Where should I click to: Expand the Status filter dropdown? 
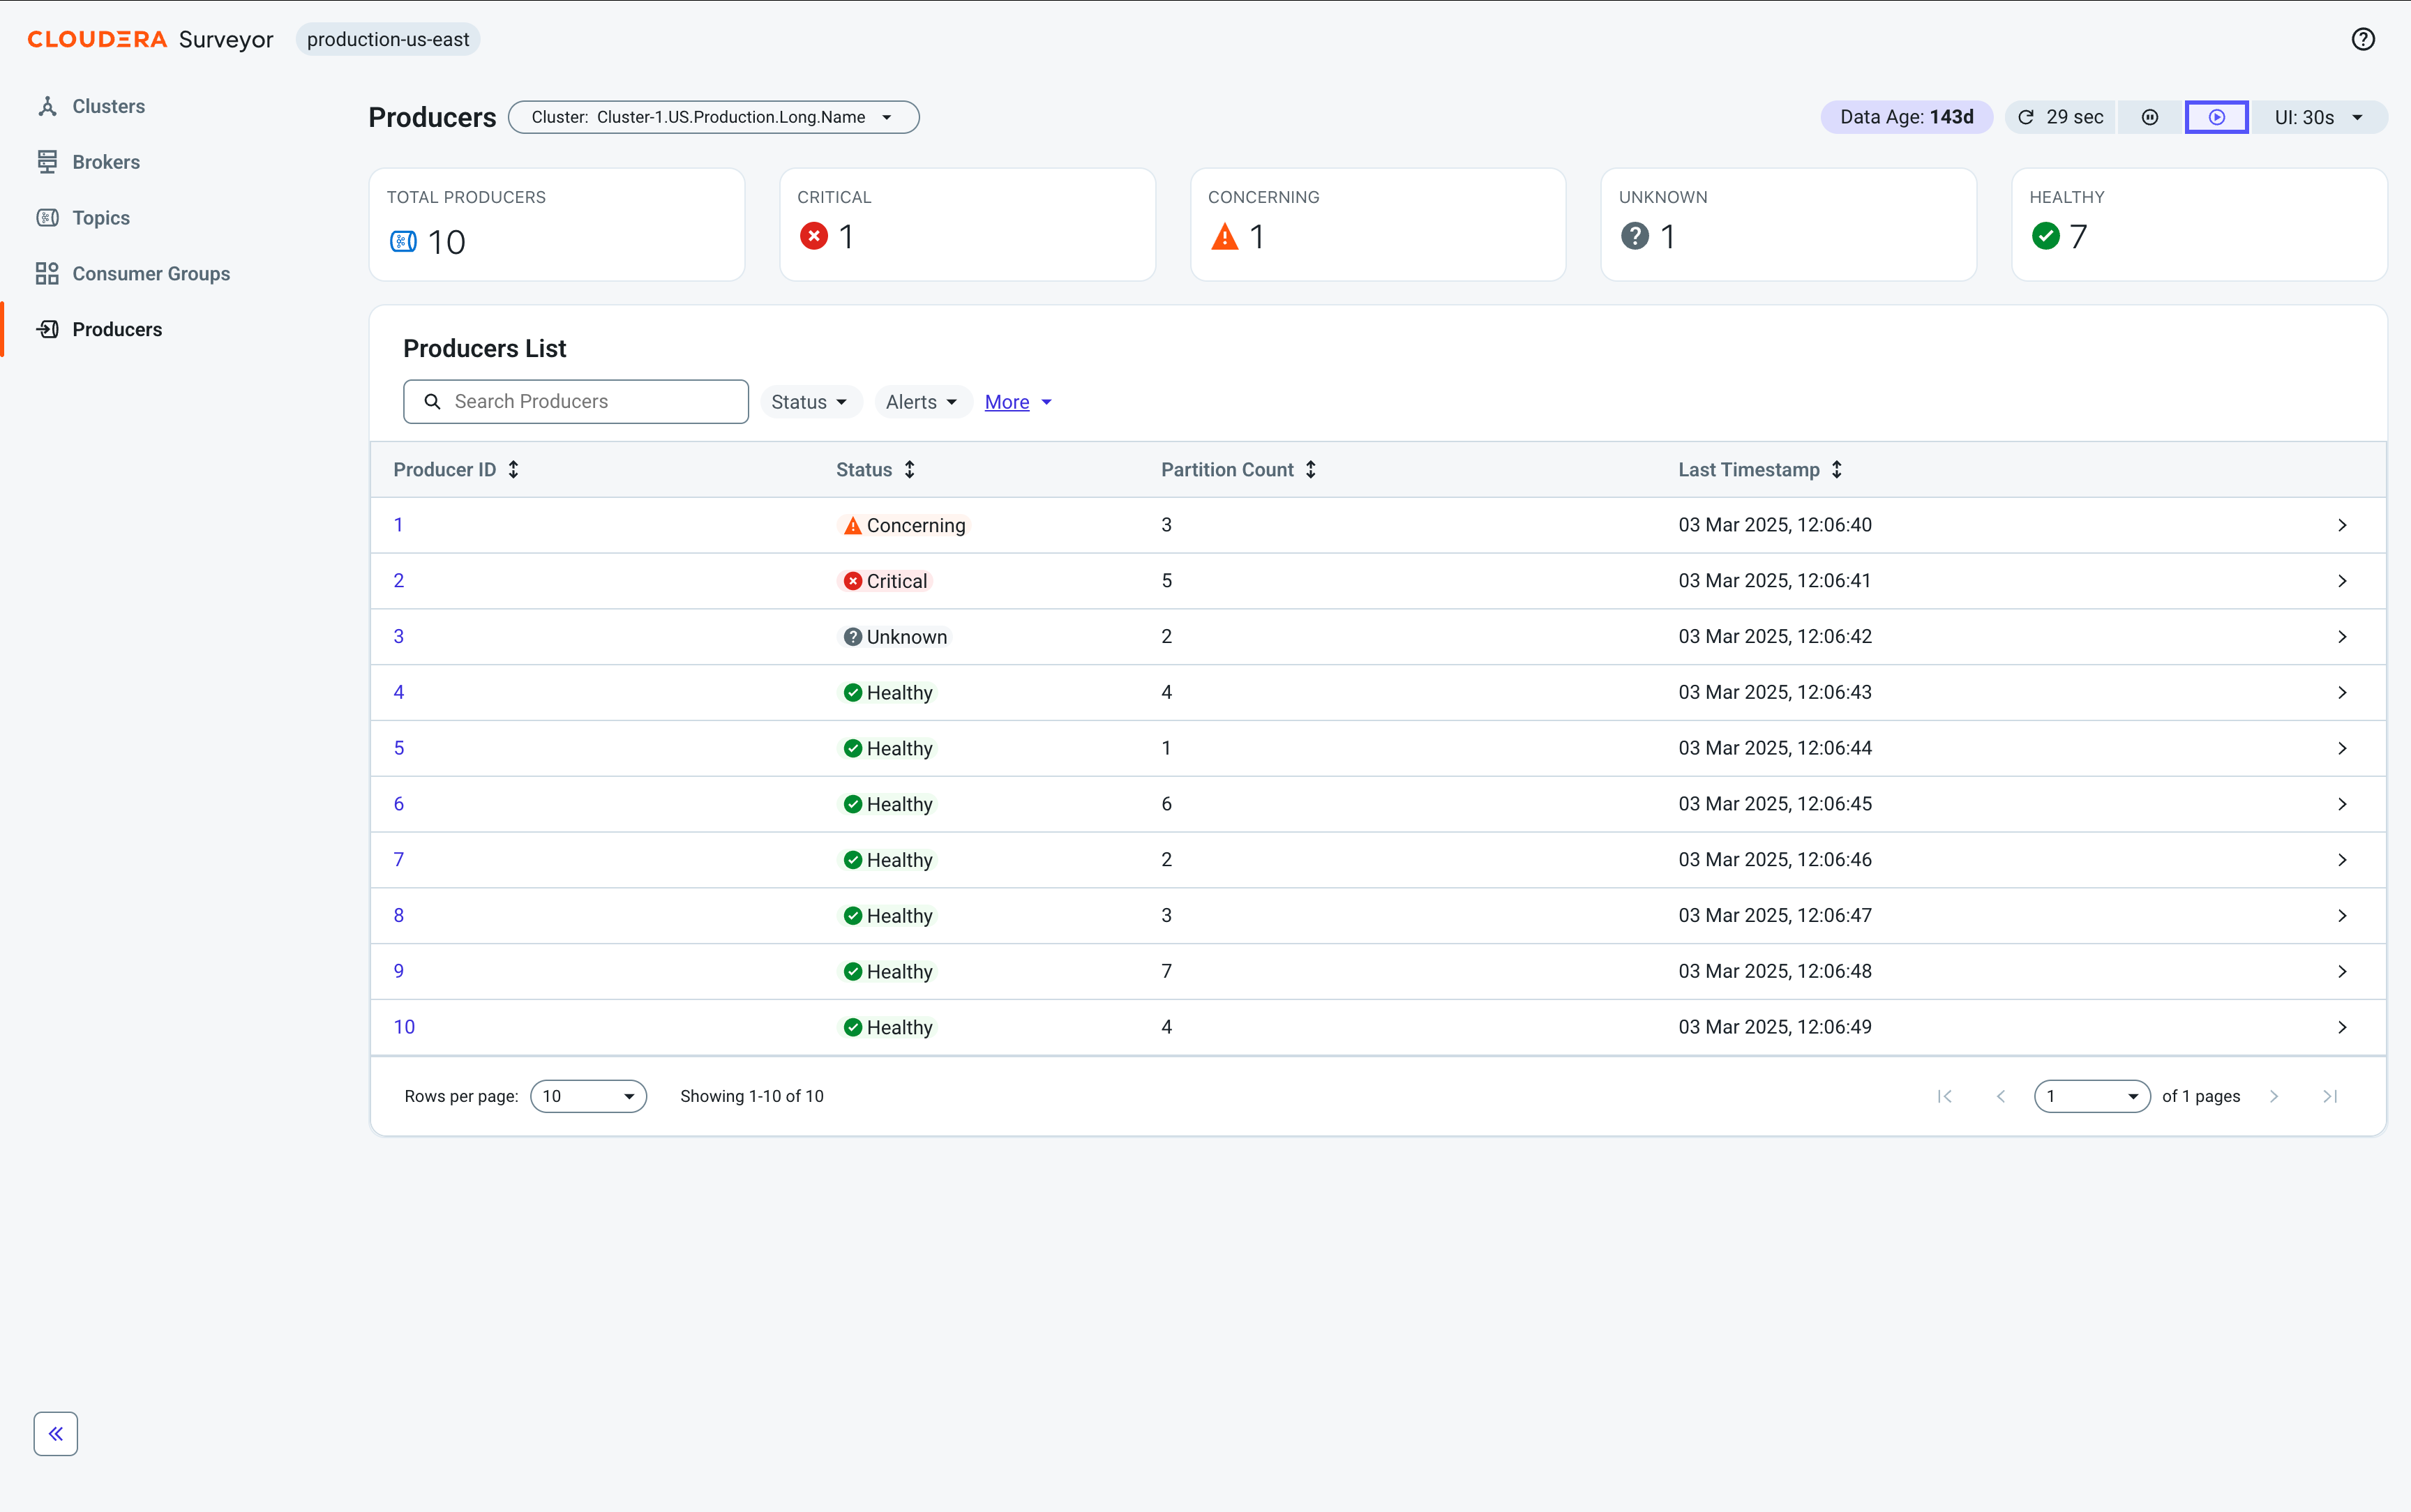point(810,402)
